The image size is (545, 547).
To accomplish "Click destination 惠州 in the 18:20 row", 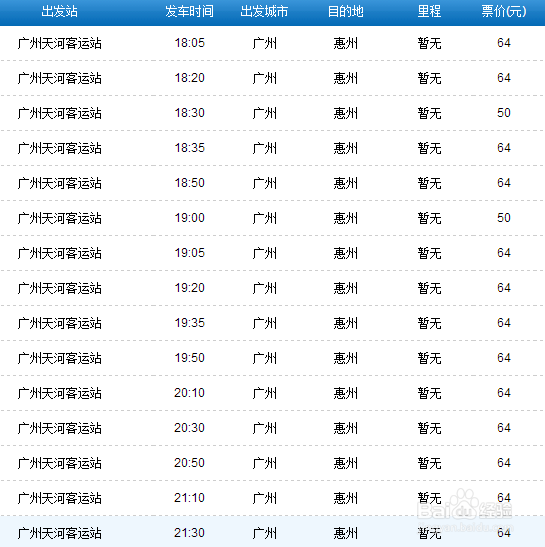I will point(345,78).
